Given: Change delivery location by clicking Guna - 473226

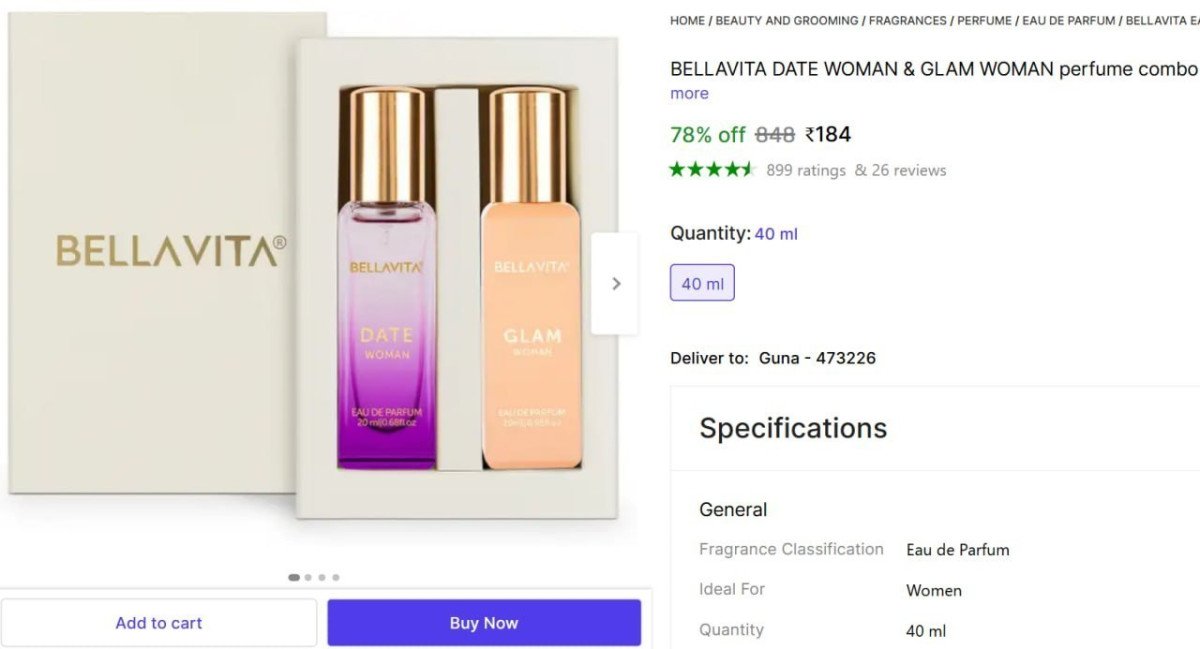Looking at the screenshot, I should pos(819,357).
